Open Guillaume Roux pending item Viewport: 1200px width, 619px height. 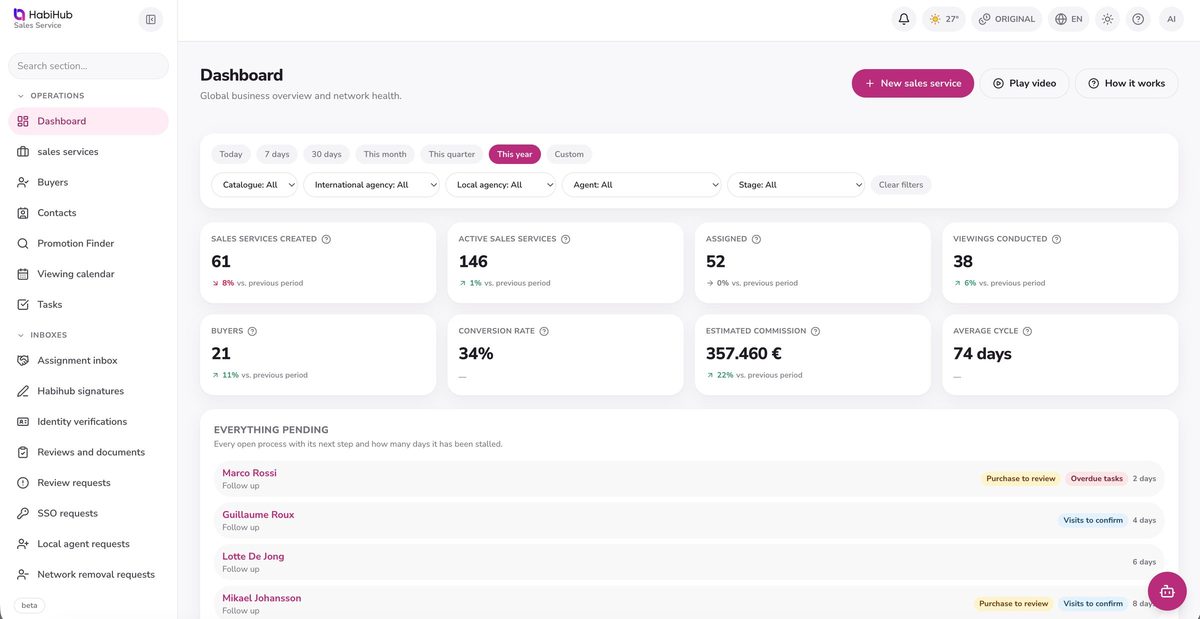pyautogui.click(x=689, y=520)
